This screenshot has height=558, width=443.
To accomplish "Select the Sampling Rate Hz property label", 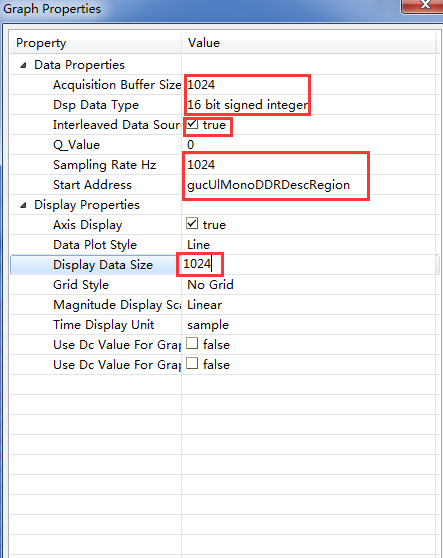I will point(105,165).
